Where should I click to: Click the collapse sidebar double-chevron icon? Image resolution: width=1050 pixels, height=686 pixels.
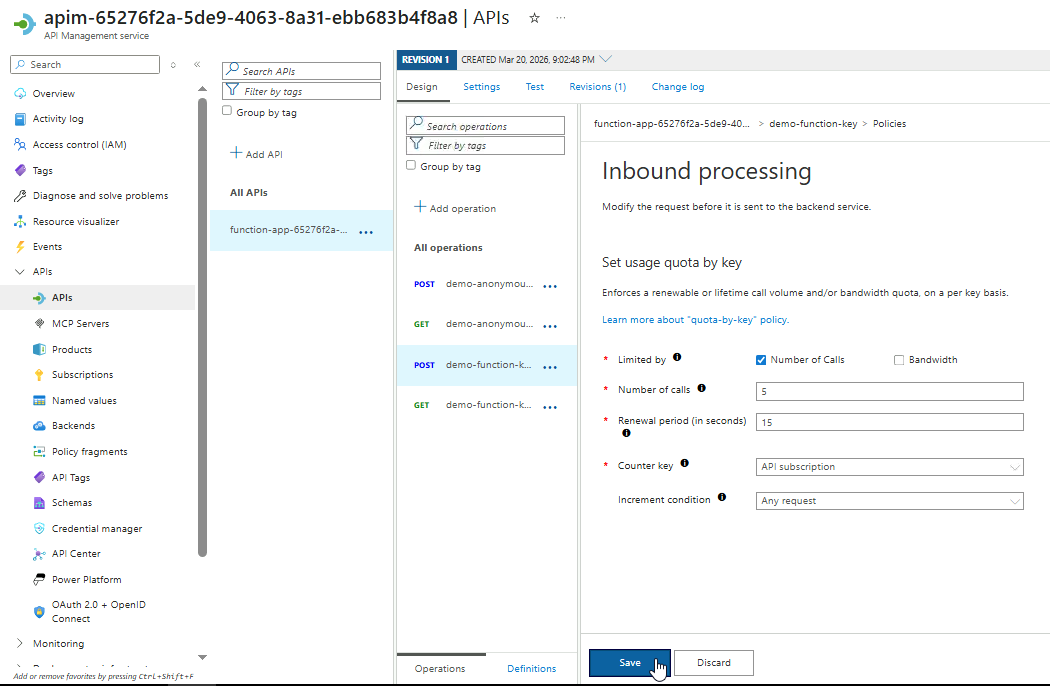[197, 65]
